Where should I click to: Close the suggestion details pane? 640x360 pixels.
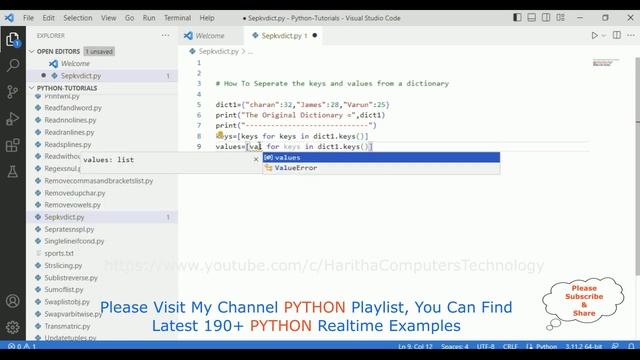point(256,159)
